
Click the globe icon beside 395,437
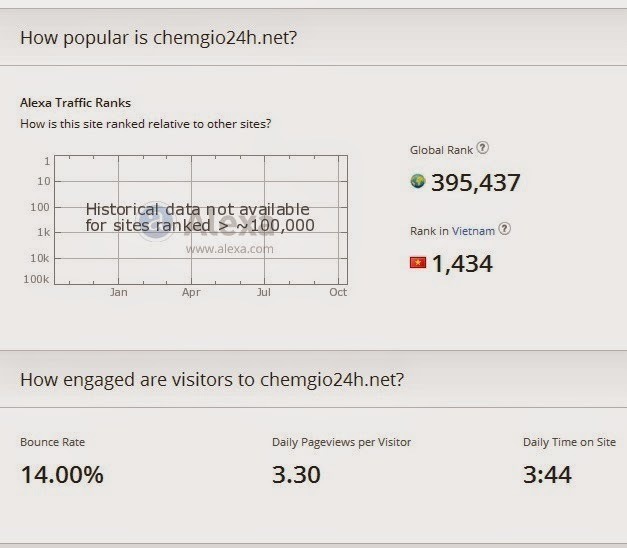click(418, 181)
